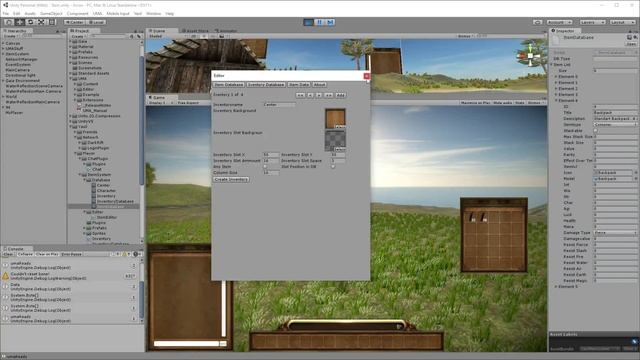The image size is (640, 360).
Task: Select the Move tool in toolbar
Action: coord(20,22)
